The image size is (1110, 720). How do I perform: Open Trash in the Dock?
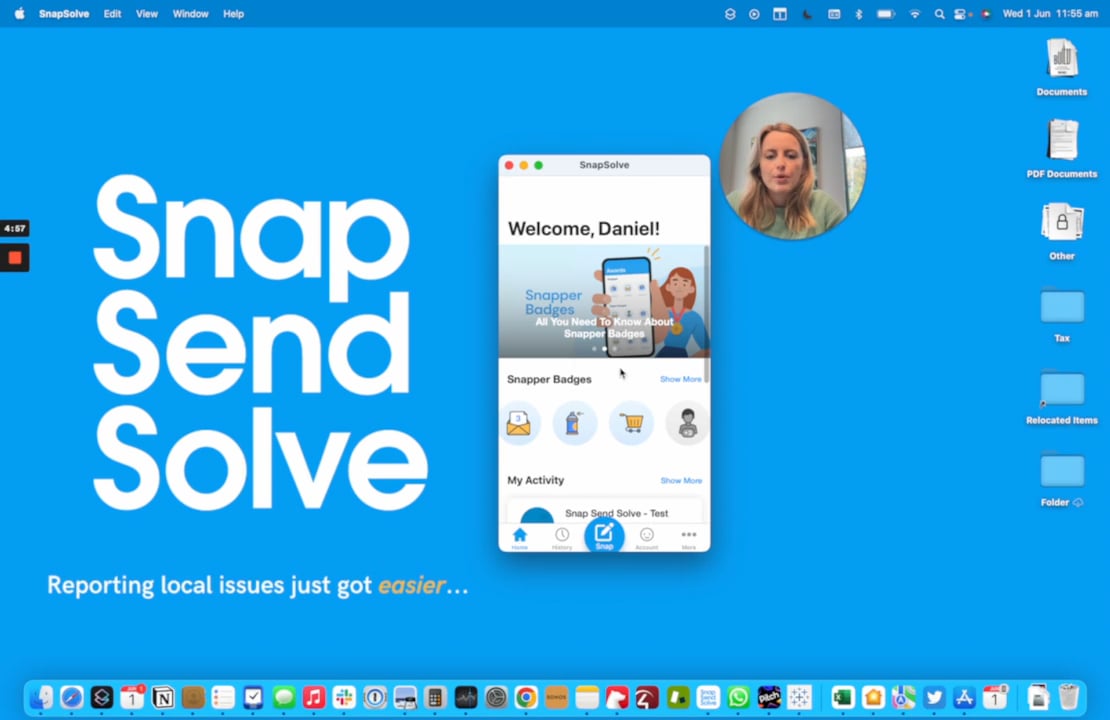pos(1068,697)
